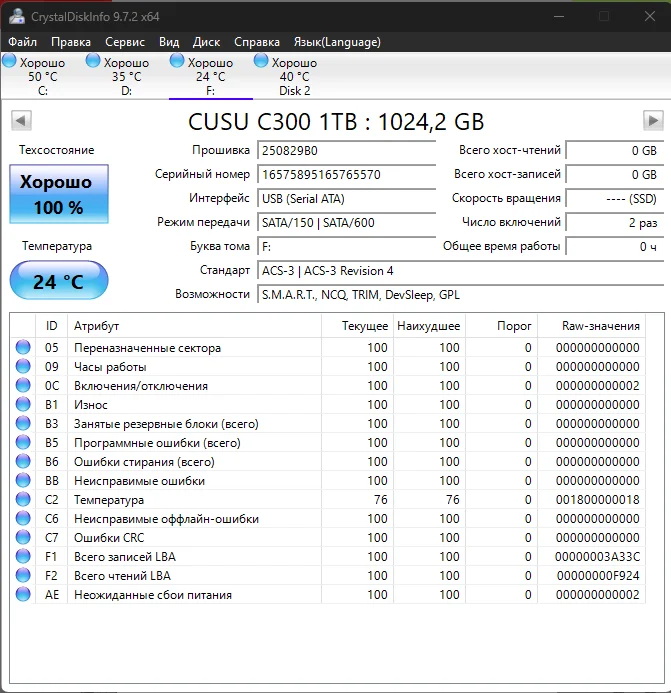The image size is (671, 693).
Task: Go to the next disk with right arrow
Action: tap(653, 120)
